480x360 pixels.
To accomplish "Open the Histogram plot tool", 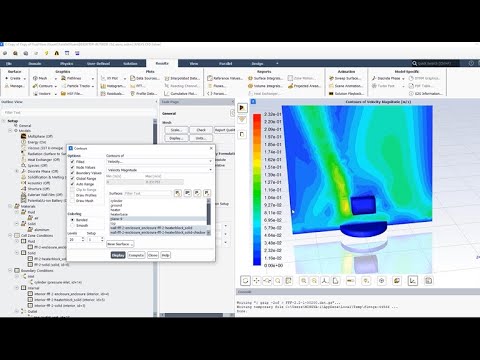I will (x=113, y=86).
